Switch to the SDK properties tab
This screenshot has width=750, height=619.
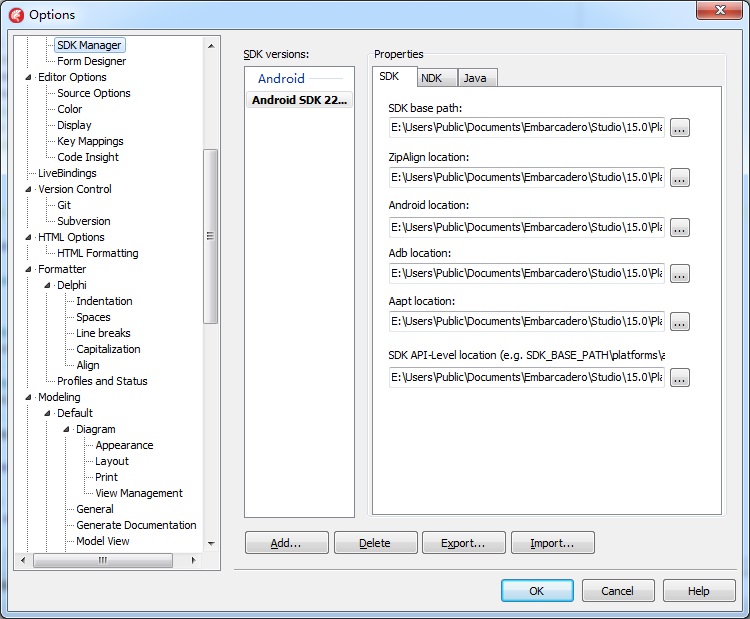tap(394, 76)
